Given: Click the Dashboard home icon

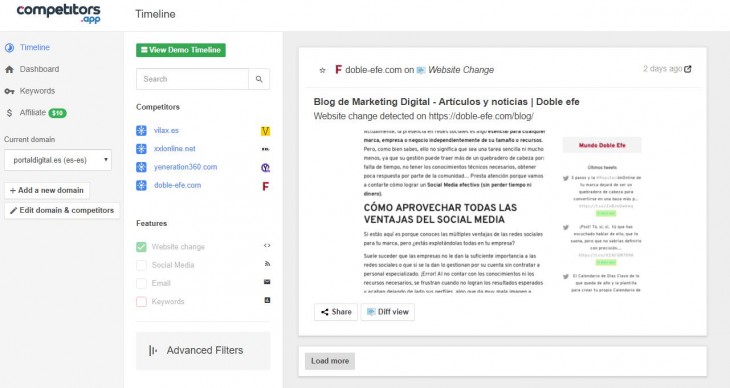Looking at the screenshot, I should point(9,69).
